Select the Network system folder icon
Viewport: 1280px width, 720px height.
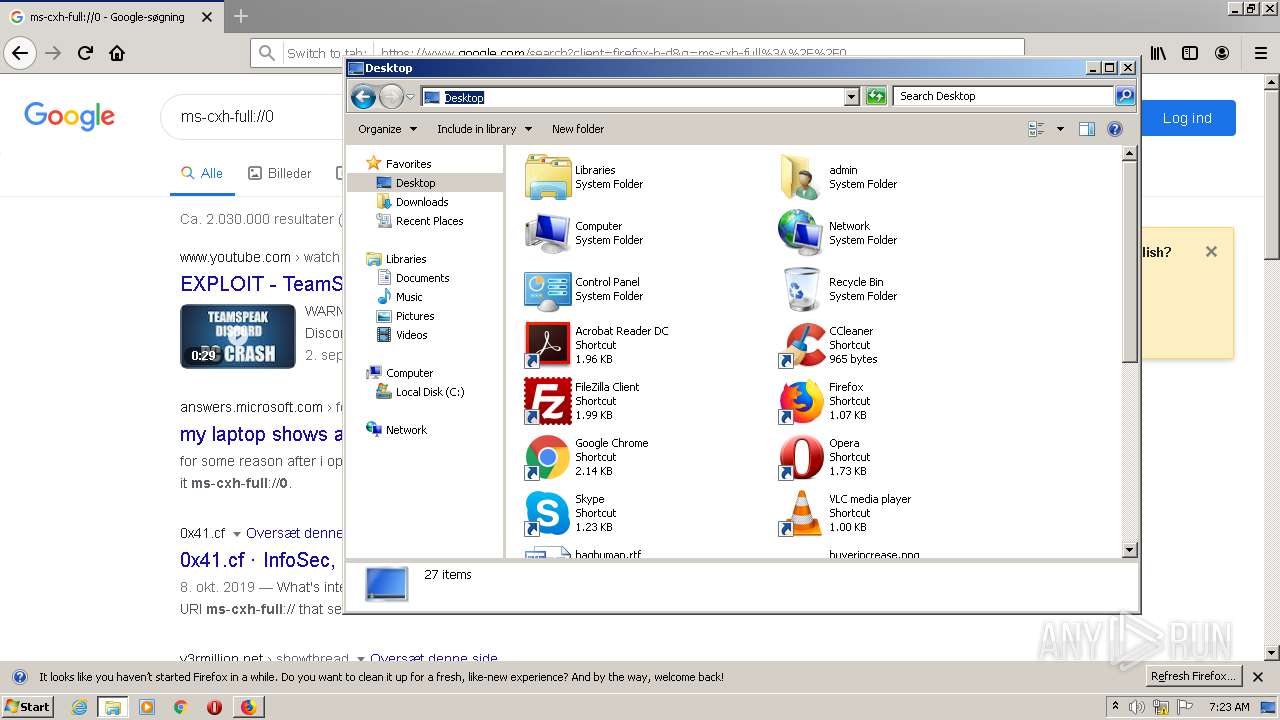point(801,233)
